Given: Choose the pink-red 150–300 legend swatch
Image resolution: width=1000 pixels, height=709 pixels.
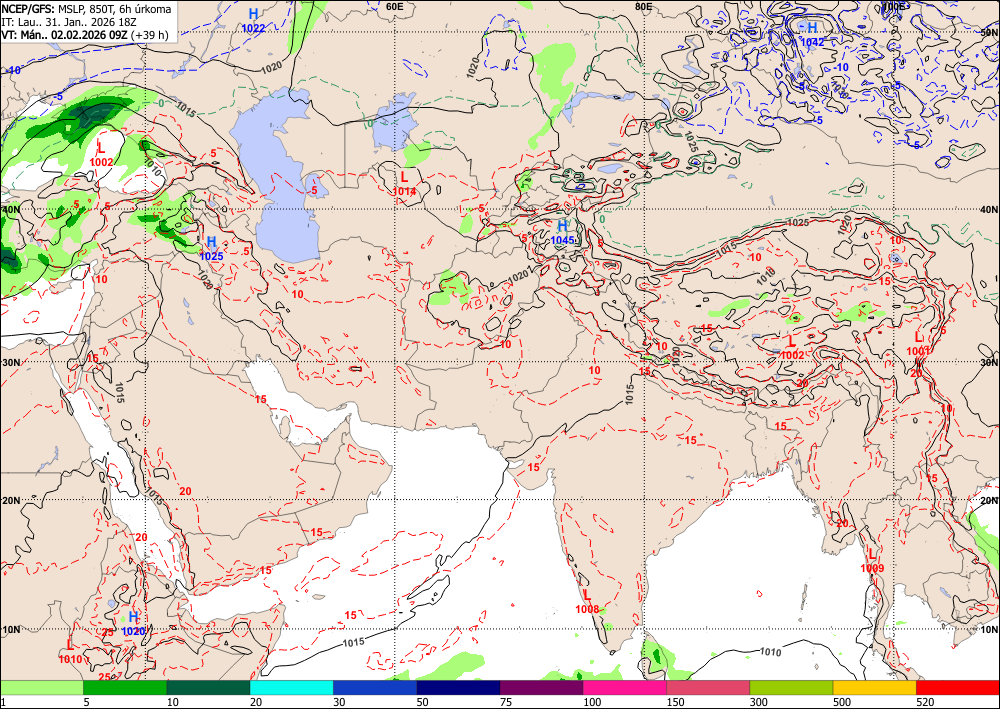Looking at the screenshot, I should pos(708,688).
